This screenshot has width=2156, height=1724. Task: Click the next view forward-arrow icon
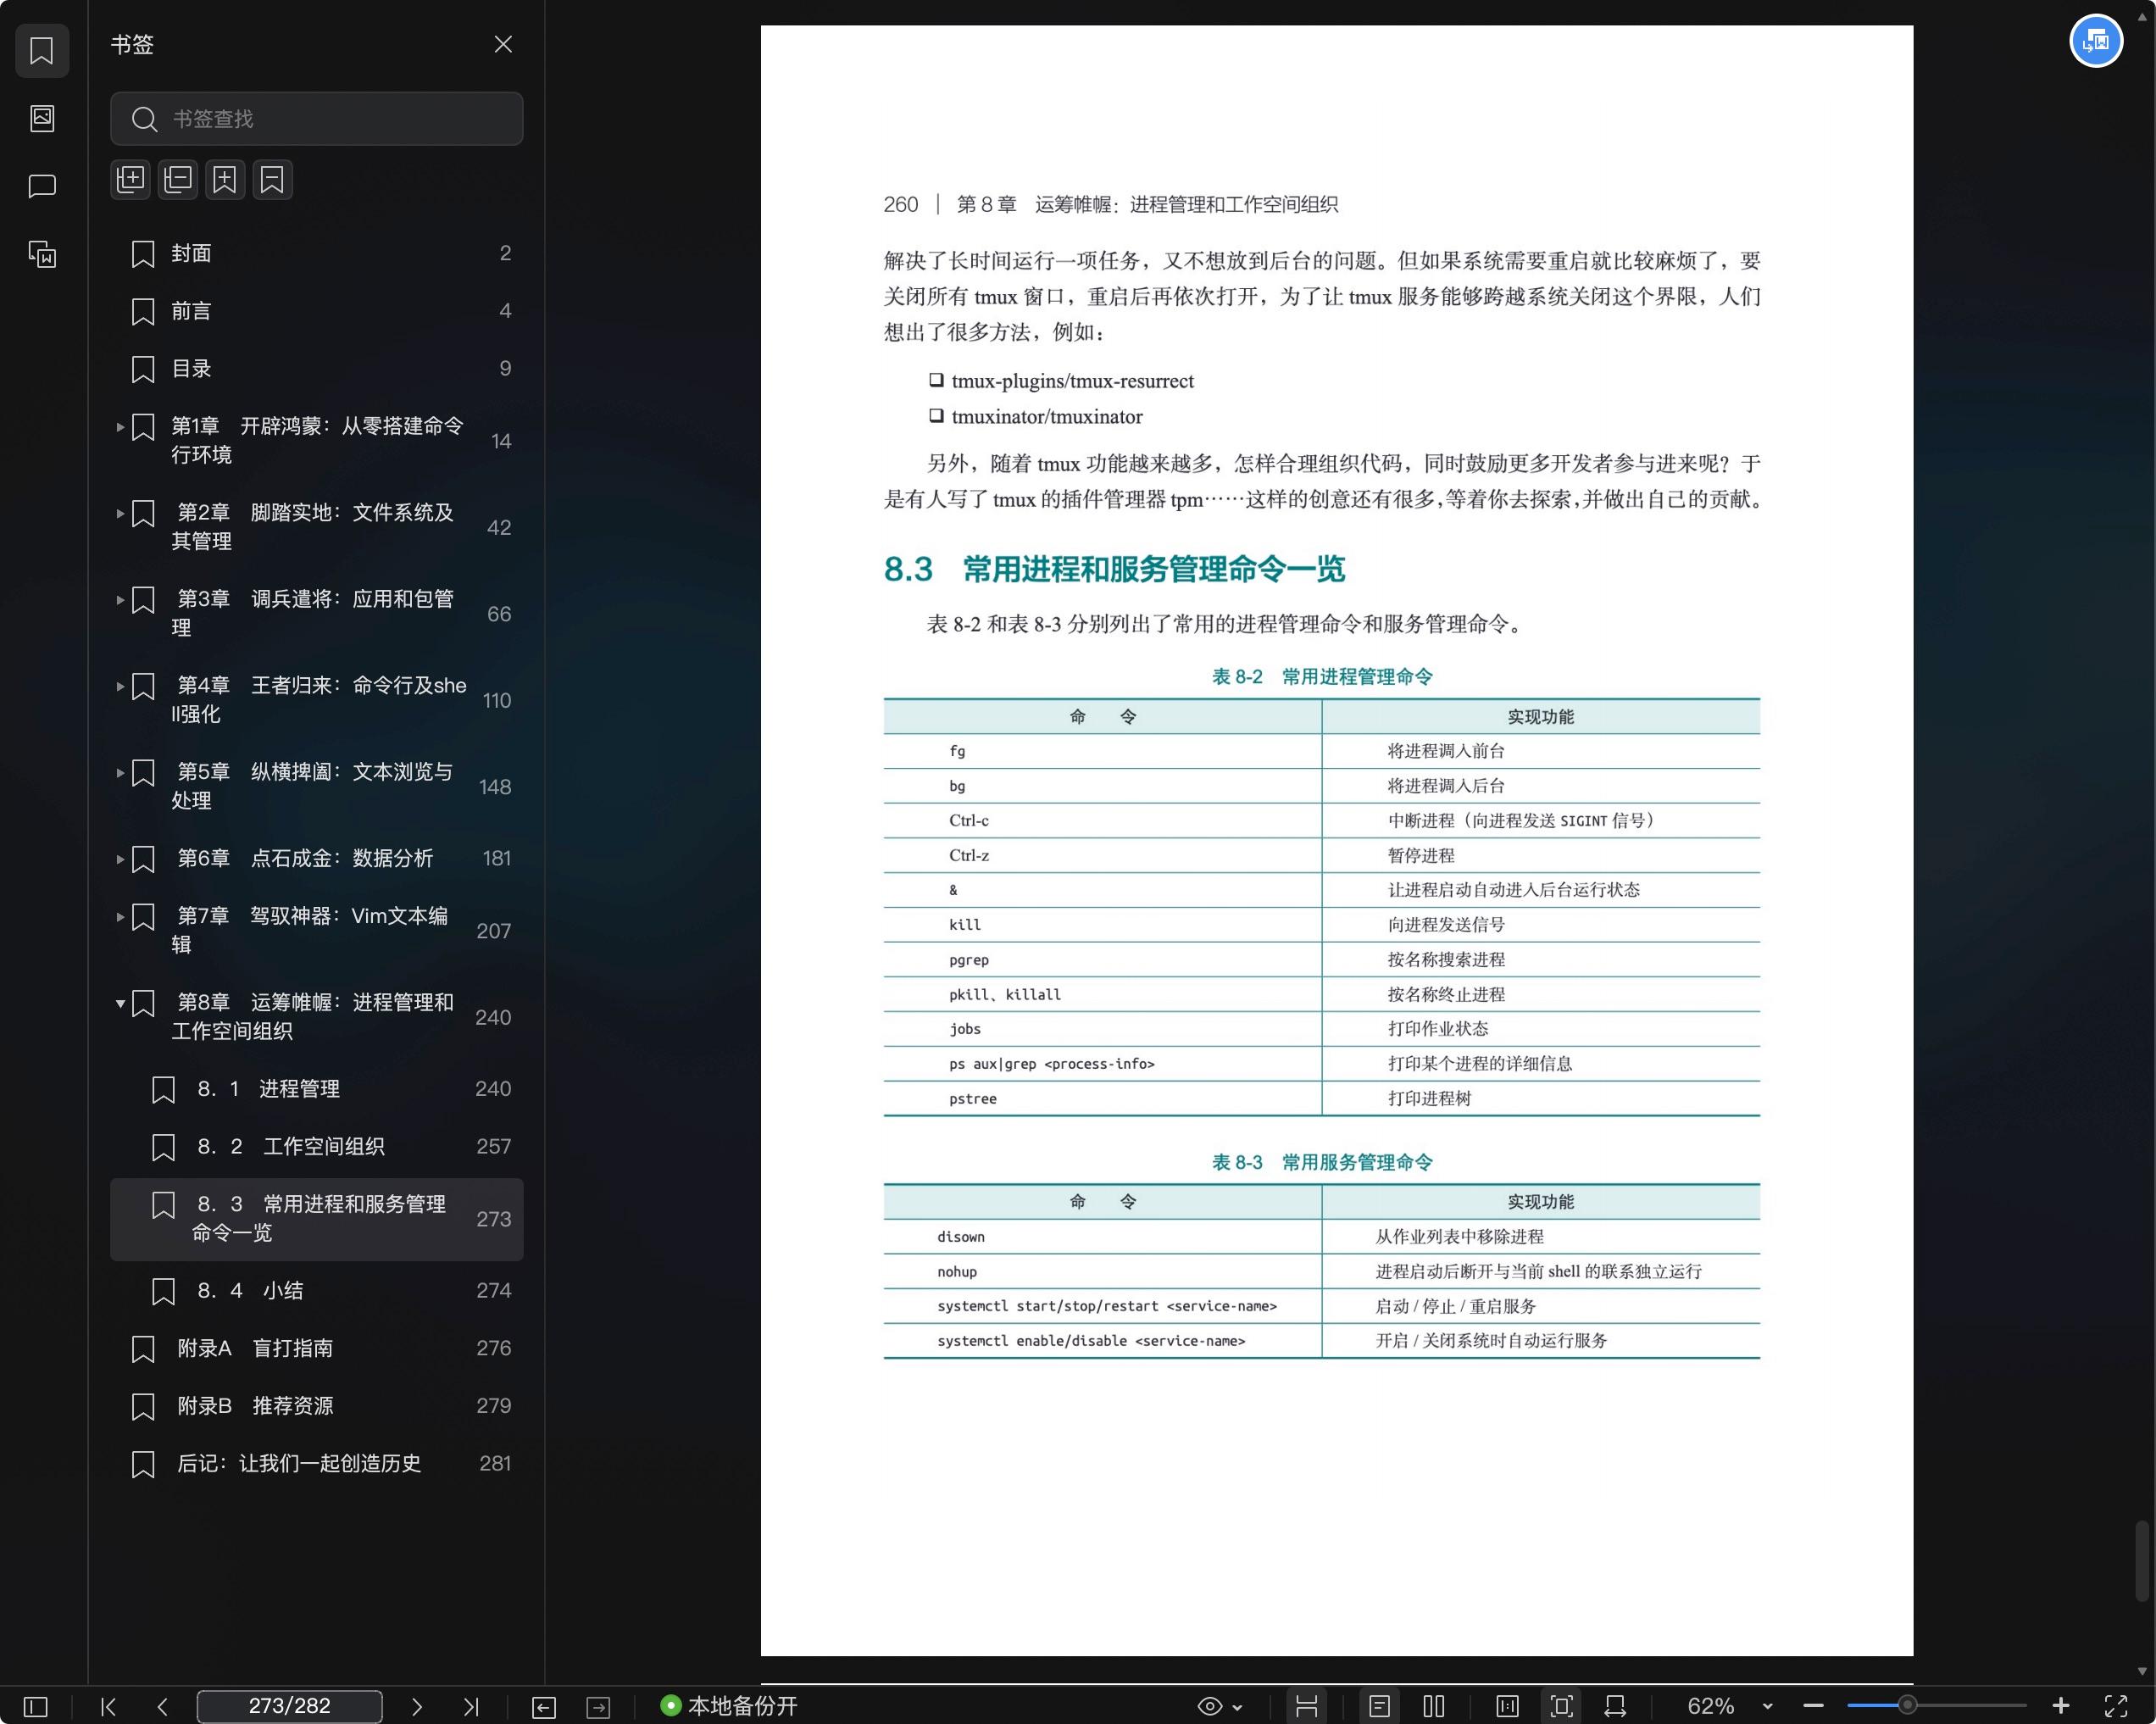click(x=598, y=1707)
